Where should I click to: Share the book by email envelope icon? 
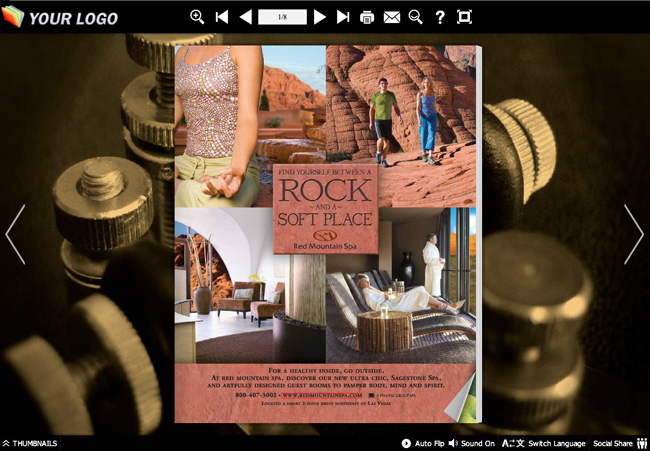point(392,17)
